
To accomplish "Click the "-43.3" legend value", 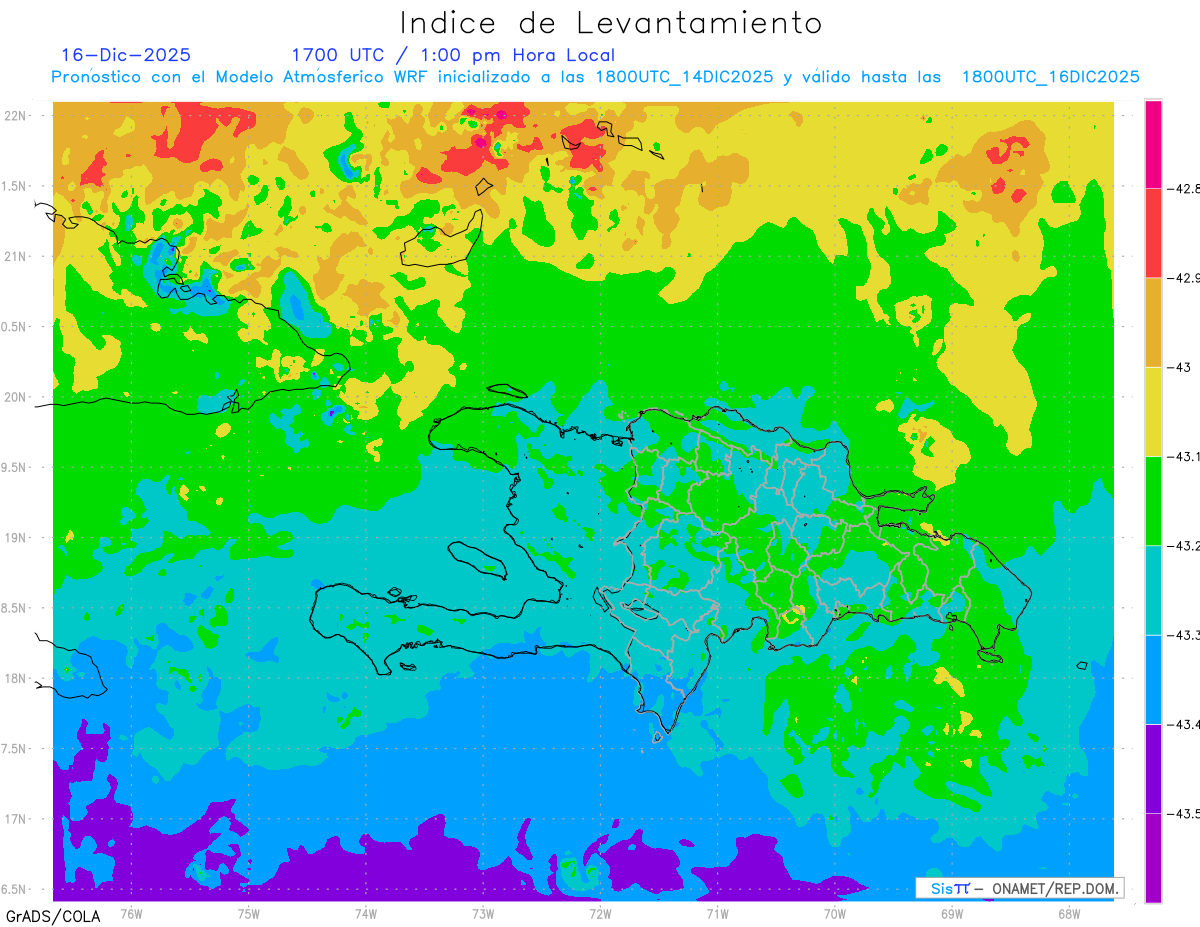I will [1183, 635].
